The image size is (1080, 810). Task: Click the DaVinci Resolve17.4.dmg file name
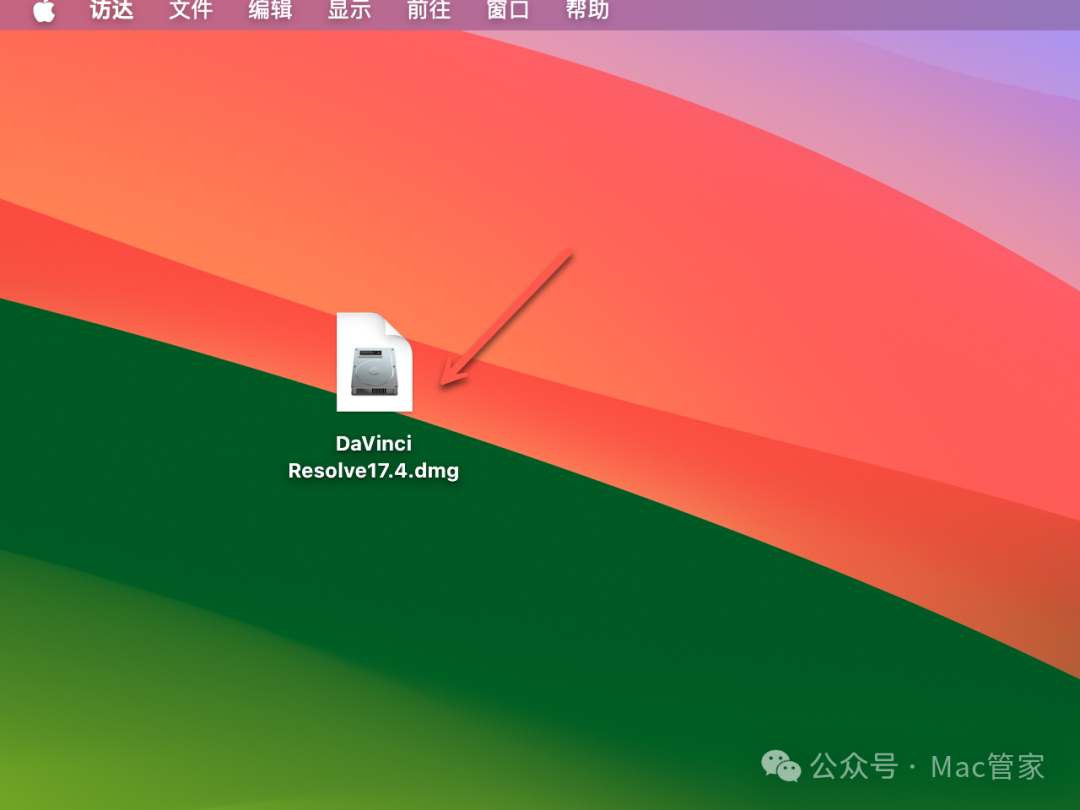pos(373,457)
